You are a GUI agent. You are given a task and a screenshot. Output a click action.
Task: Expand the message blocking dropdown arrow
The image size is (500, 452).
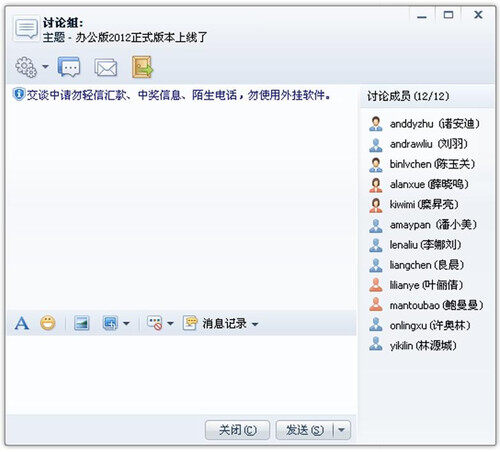170,323
